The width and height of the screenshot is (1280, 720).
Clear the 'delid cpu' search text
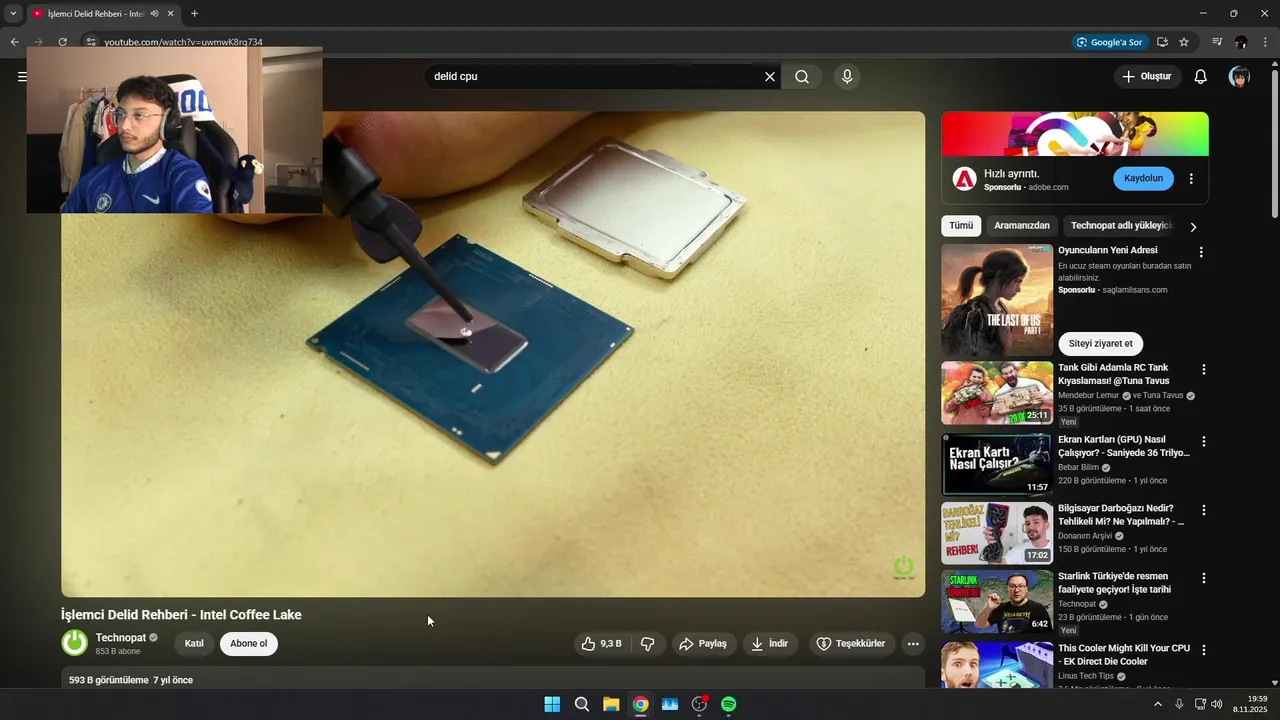[x=770, y=77]
